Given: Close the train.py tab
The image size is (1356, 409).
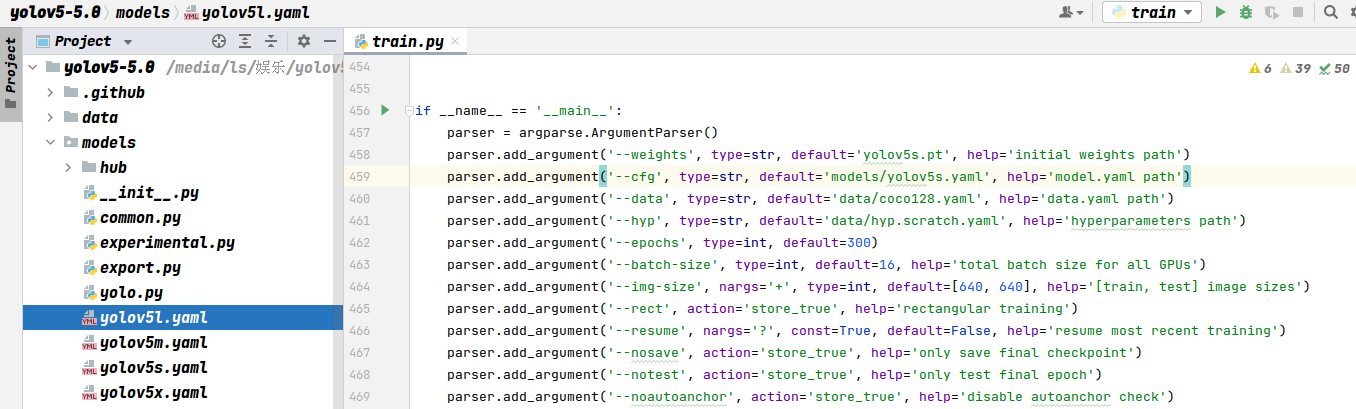Looking at the screenshot, I should tap(455, 42).
